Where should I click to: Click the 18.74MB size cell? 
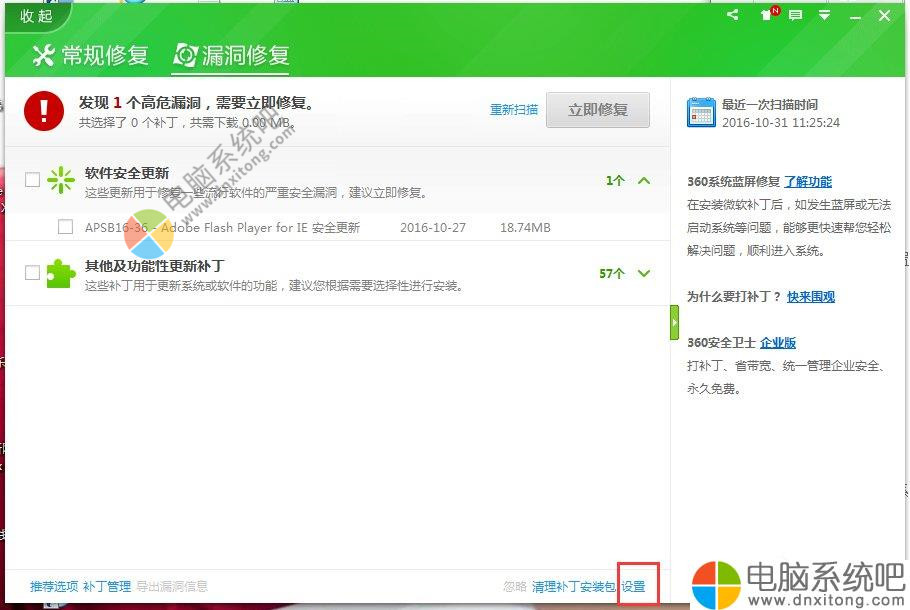point(525,228)
